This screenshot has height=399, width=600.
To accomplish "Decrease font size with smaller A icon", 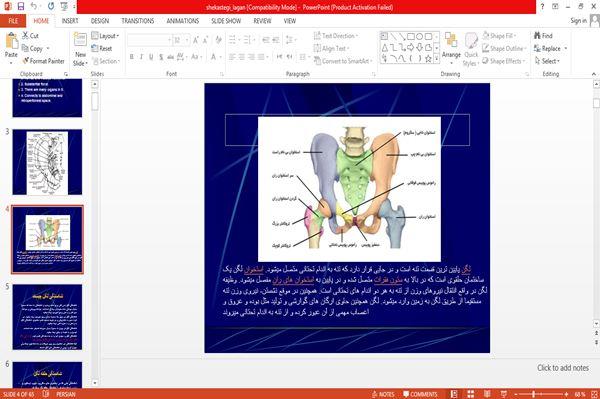I will (205, 40).
